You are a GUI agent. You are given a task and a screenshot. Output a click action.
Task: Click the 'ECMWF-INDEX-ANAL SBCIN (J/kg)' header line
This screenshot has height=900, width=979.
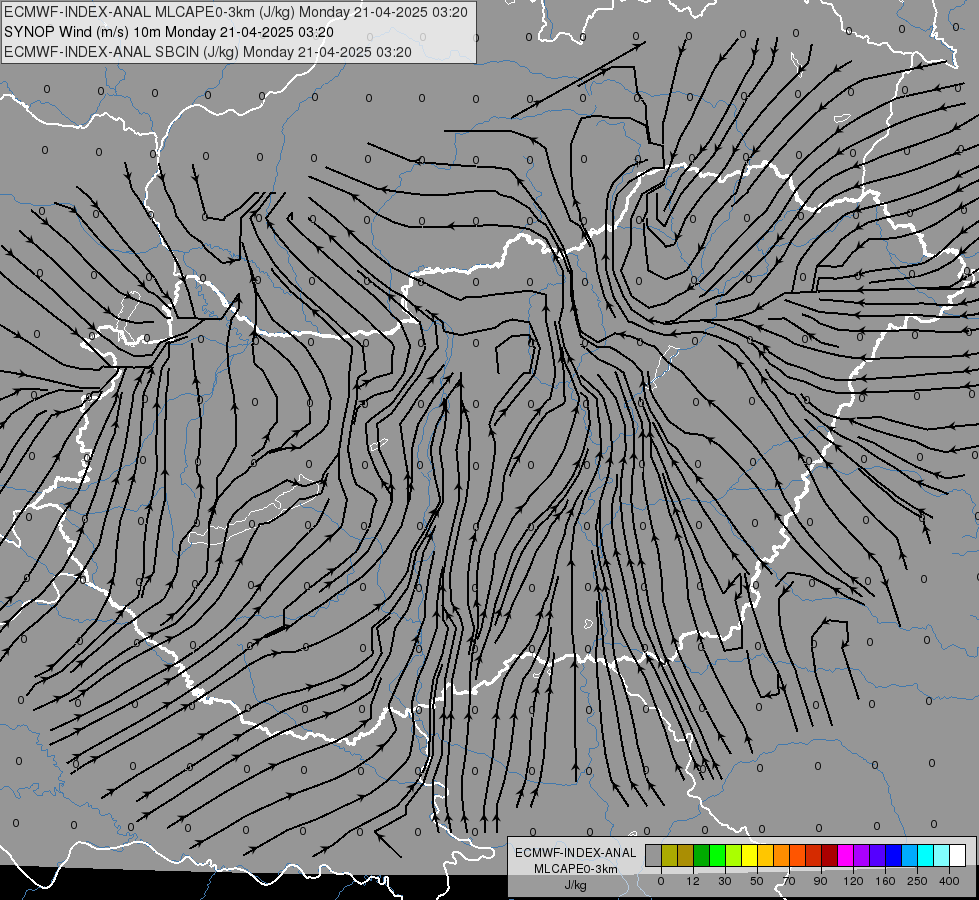tap(208, 52)
